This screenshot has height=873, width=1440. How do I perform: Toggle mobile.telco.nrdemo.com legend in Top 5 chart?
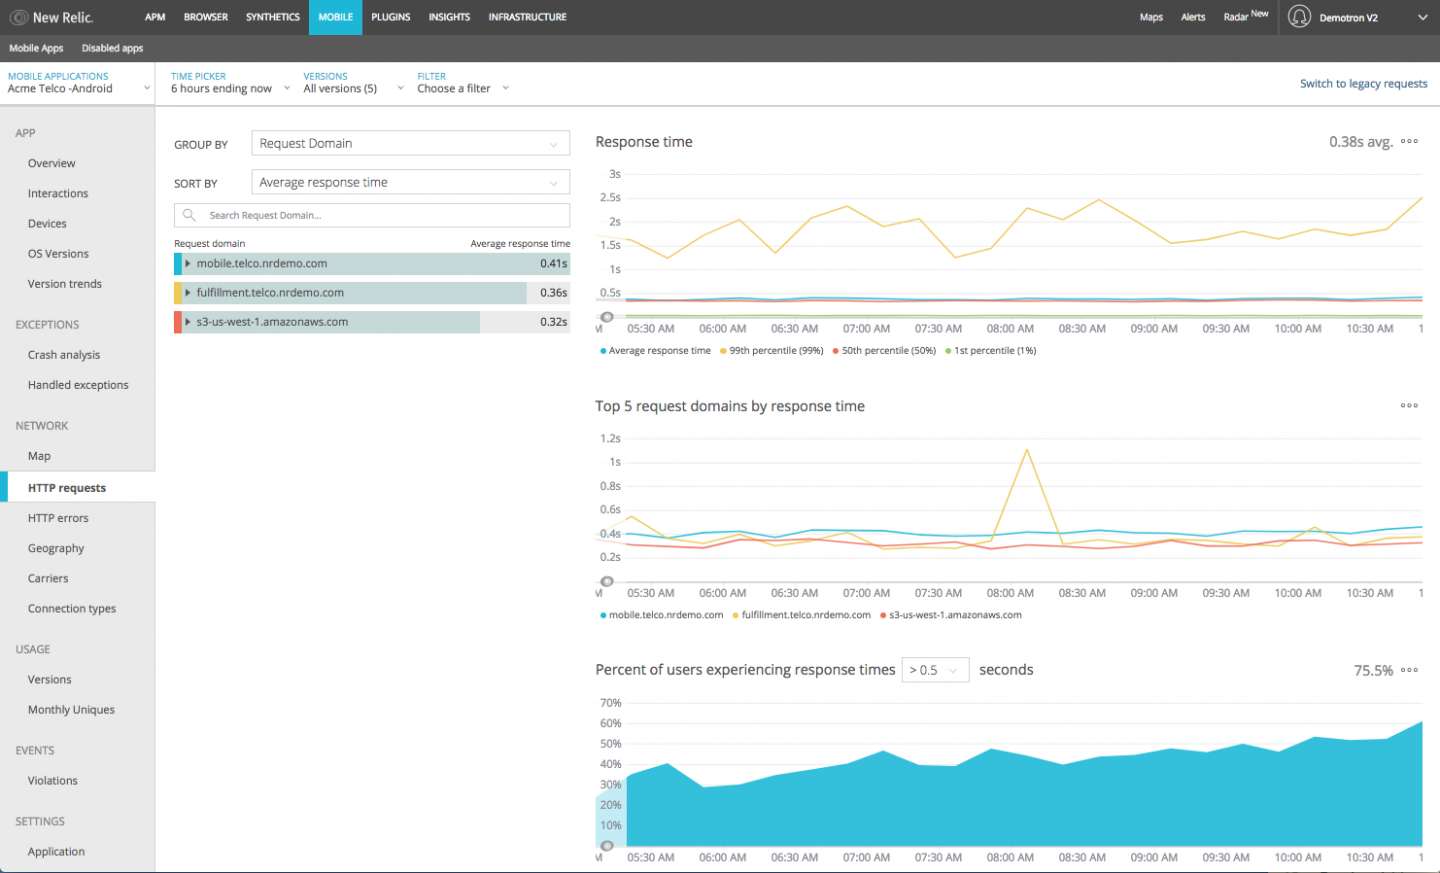pyautogui.click(x=661, y=615)
